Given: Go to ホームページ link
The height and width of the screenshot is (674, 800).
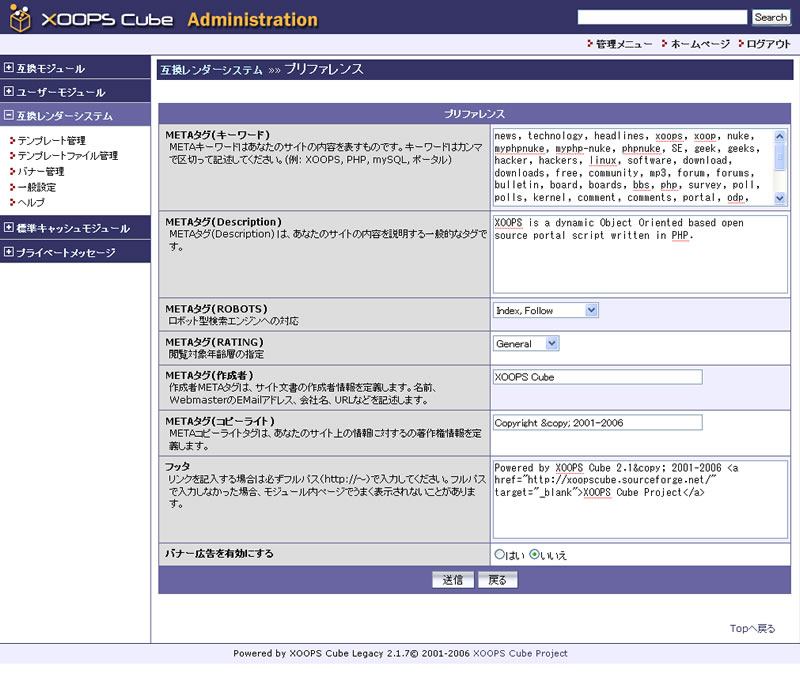Looking at the screenshot, I should (700, 44).
